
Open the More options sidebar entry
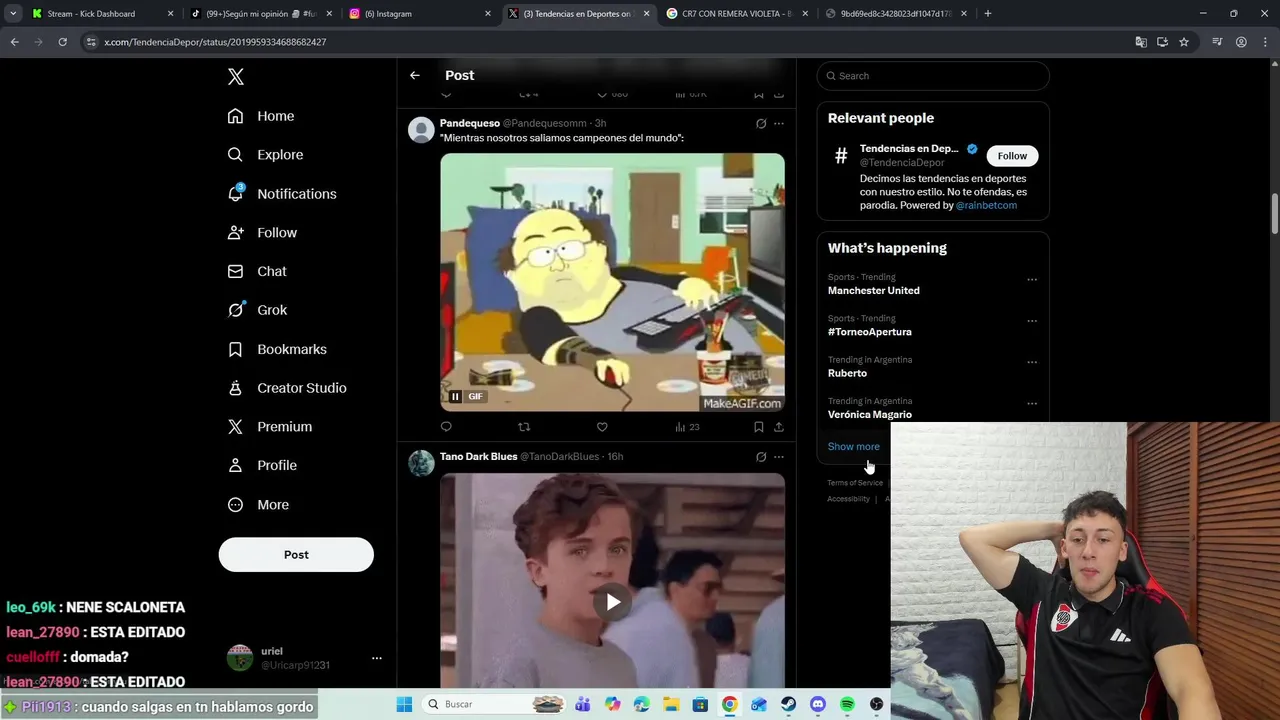tap(257, 505)
